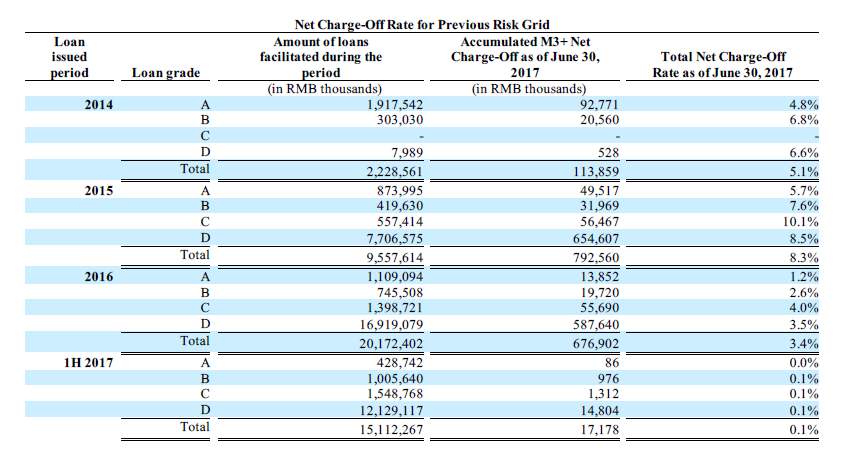Select the 'Loan issued period' column header

coord(70,56)
